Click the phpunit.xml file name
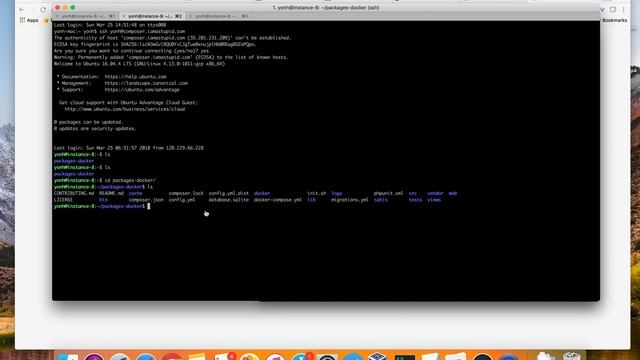The height and width of the screenshot is (360, 640). click(388, 193)
